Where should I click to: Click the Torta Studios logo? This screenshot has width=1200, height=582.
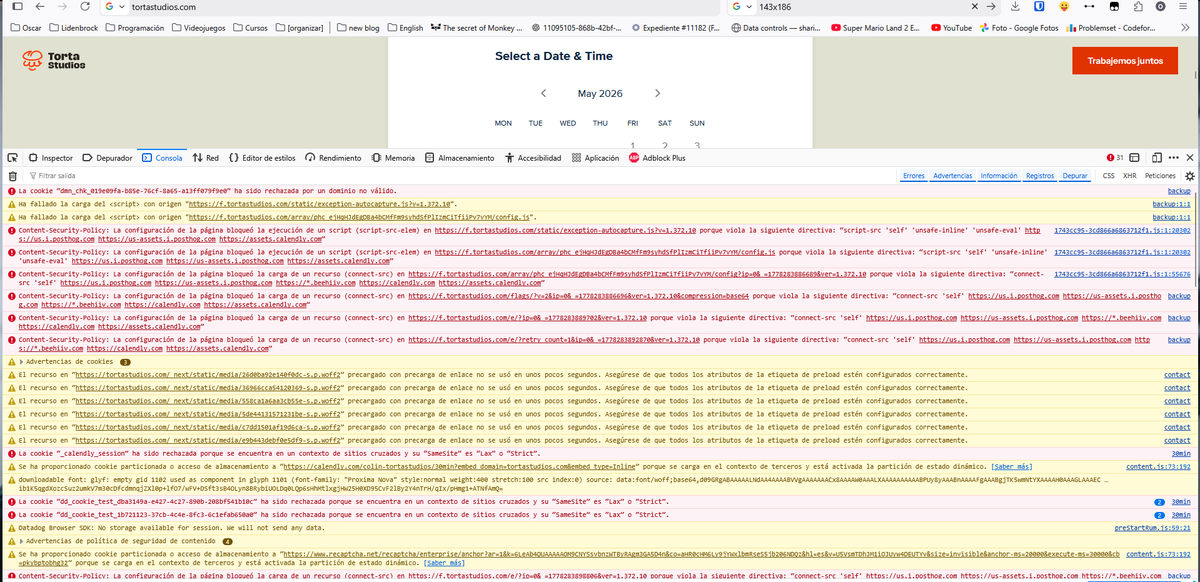tap(54, 60)
